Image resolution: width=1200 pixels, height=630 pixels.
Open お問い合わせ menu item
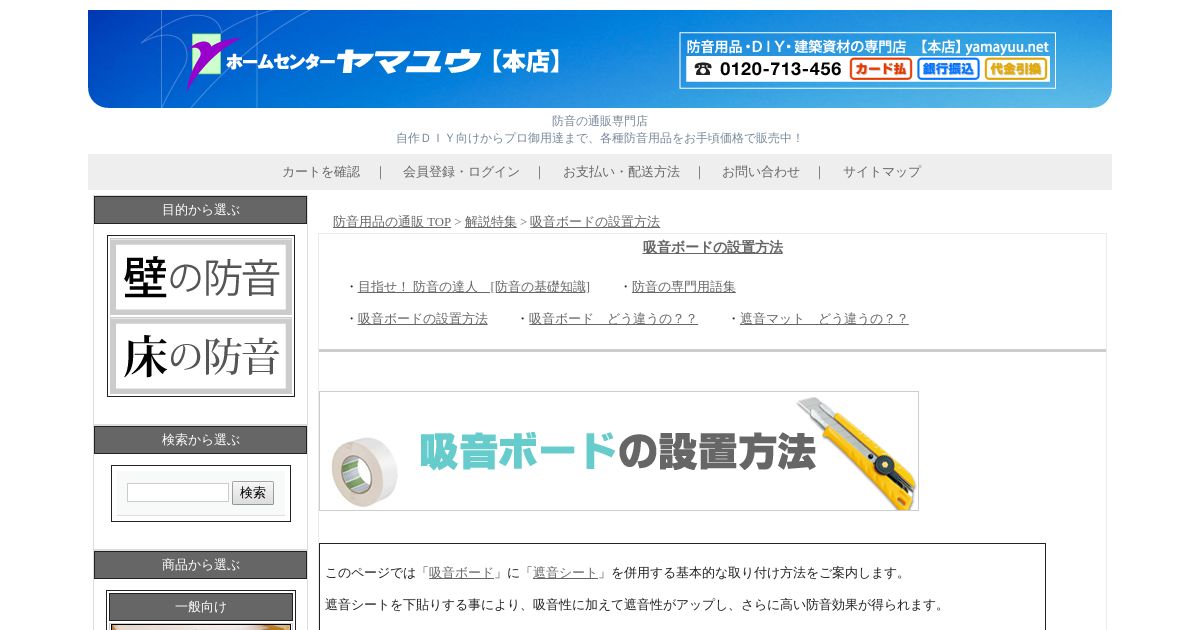761,172
